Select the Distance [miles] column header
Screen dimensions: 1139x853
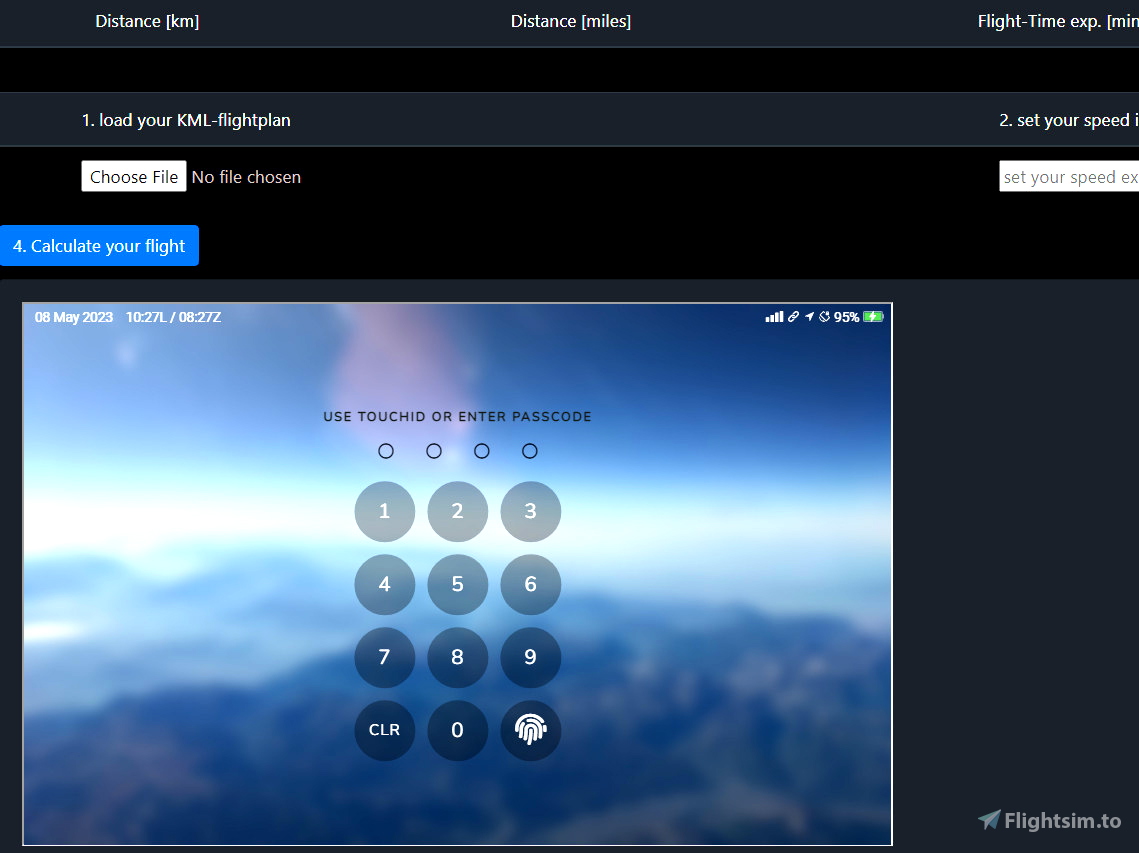coord(571,21)
